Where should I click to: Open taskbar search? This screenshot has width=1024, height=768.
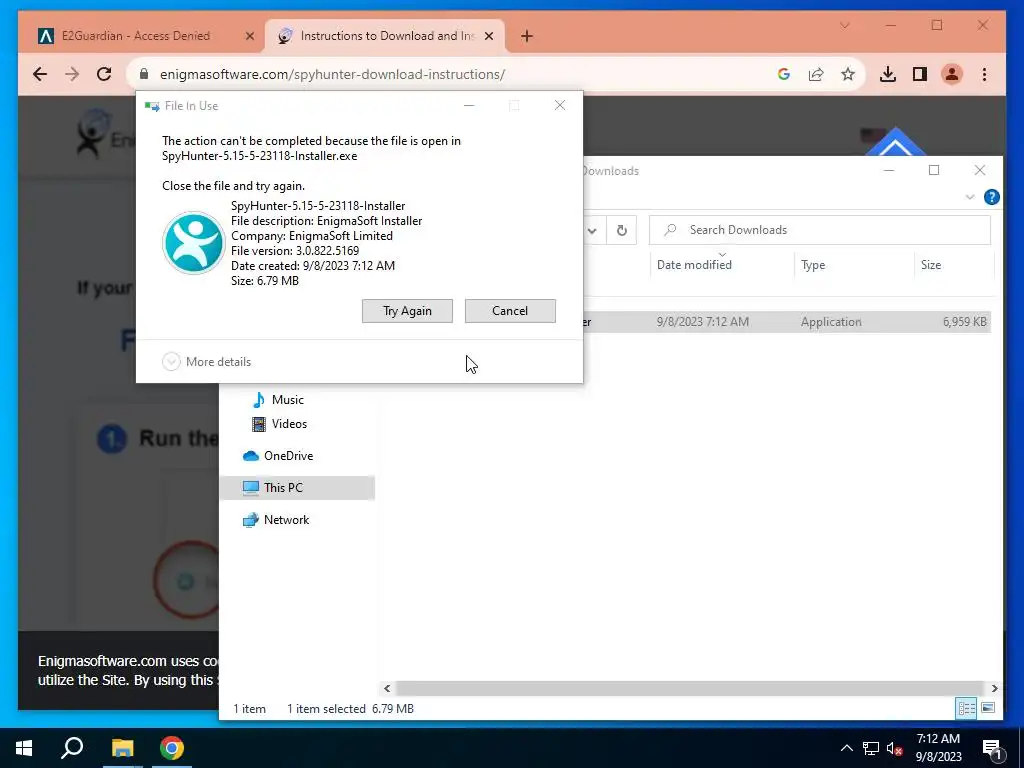tap(72, 748)
